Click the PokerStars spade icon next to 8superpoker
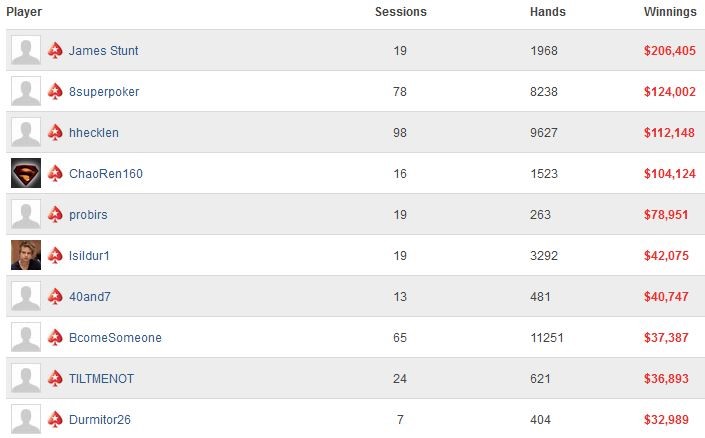The image size is (705, 438). point(55,91)
